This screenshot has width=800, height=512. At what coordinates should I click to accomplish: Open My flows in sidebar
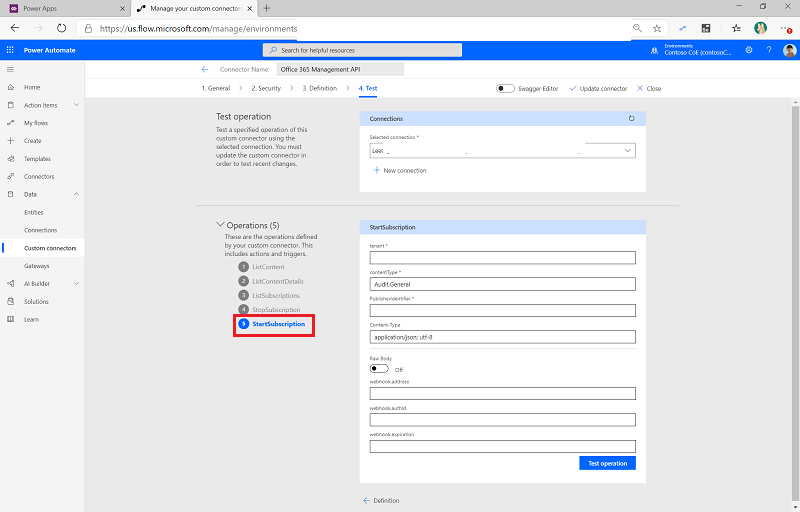[x=36, y=123]
